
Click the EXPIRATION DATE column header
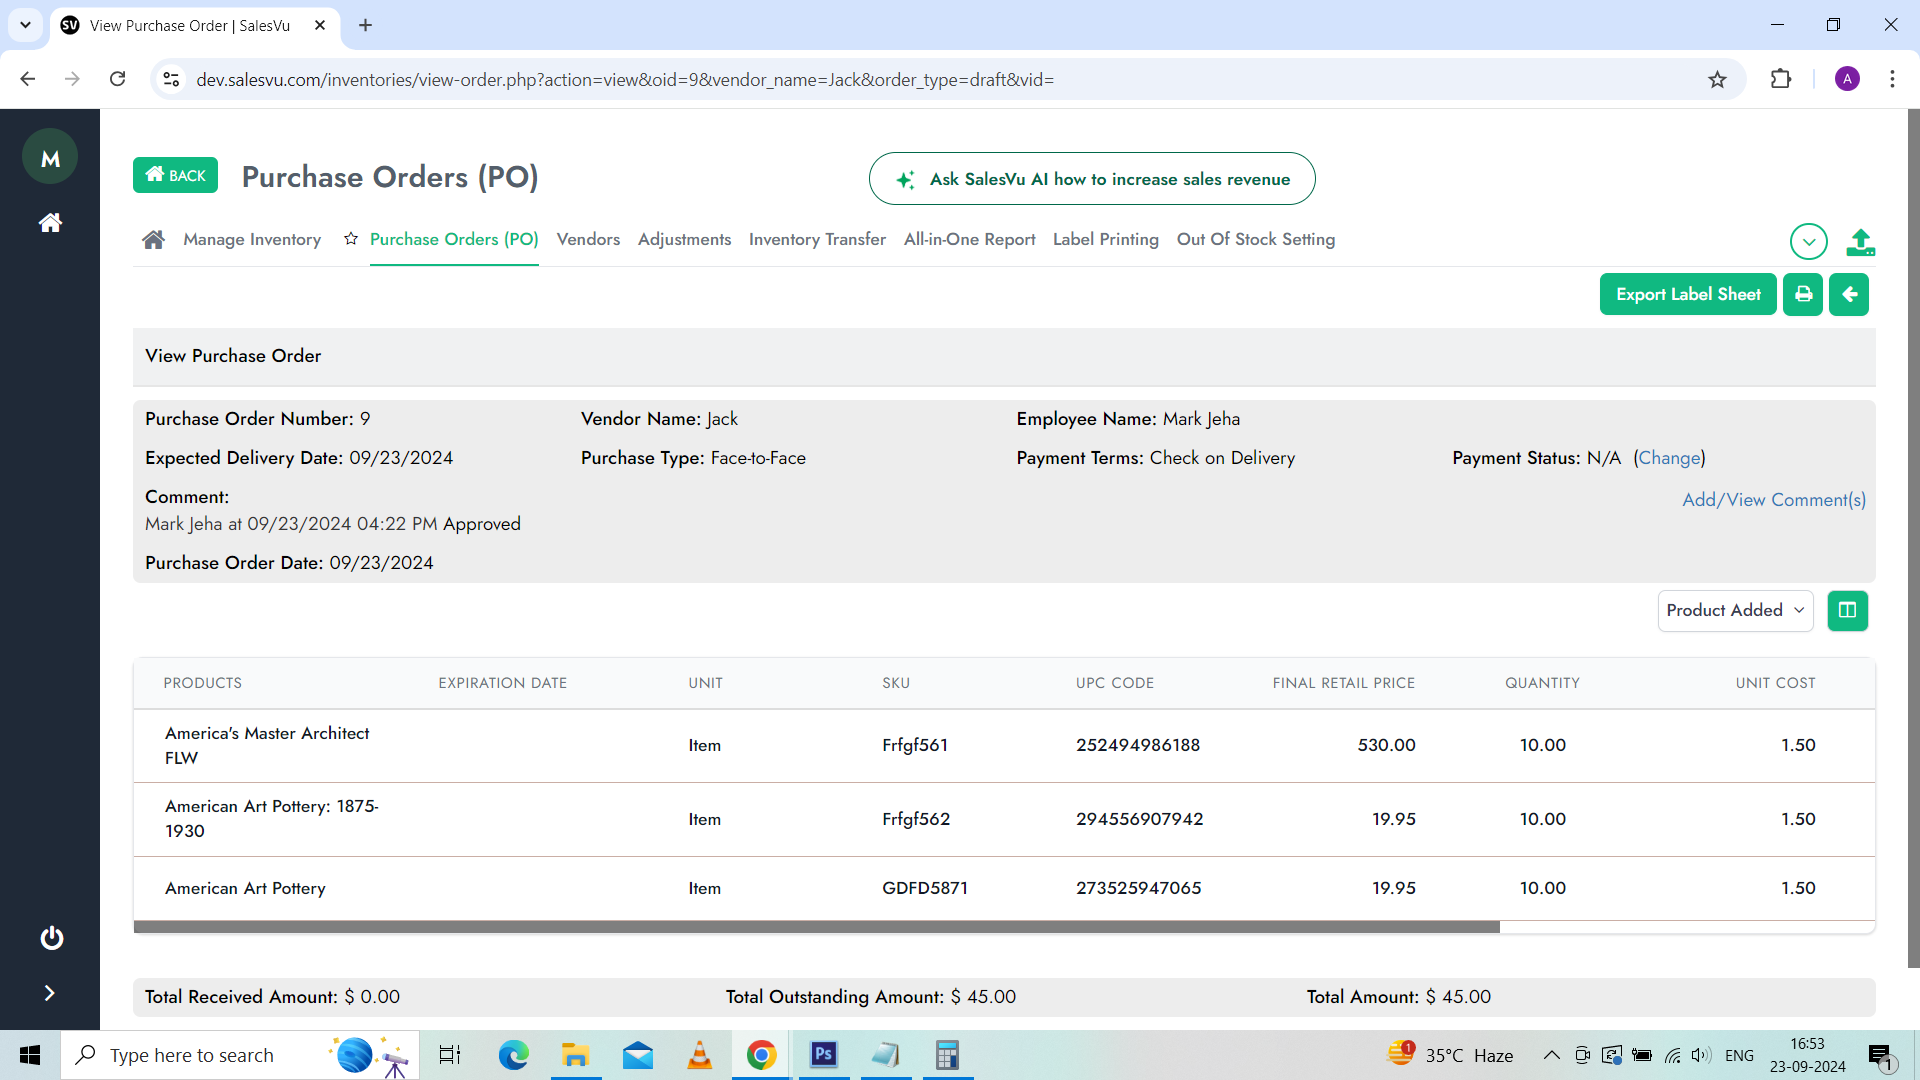(502, 683)
